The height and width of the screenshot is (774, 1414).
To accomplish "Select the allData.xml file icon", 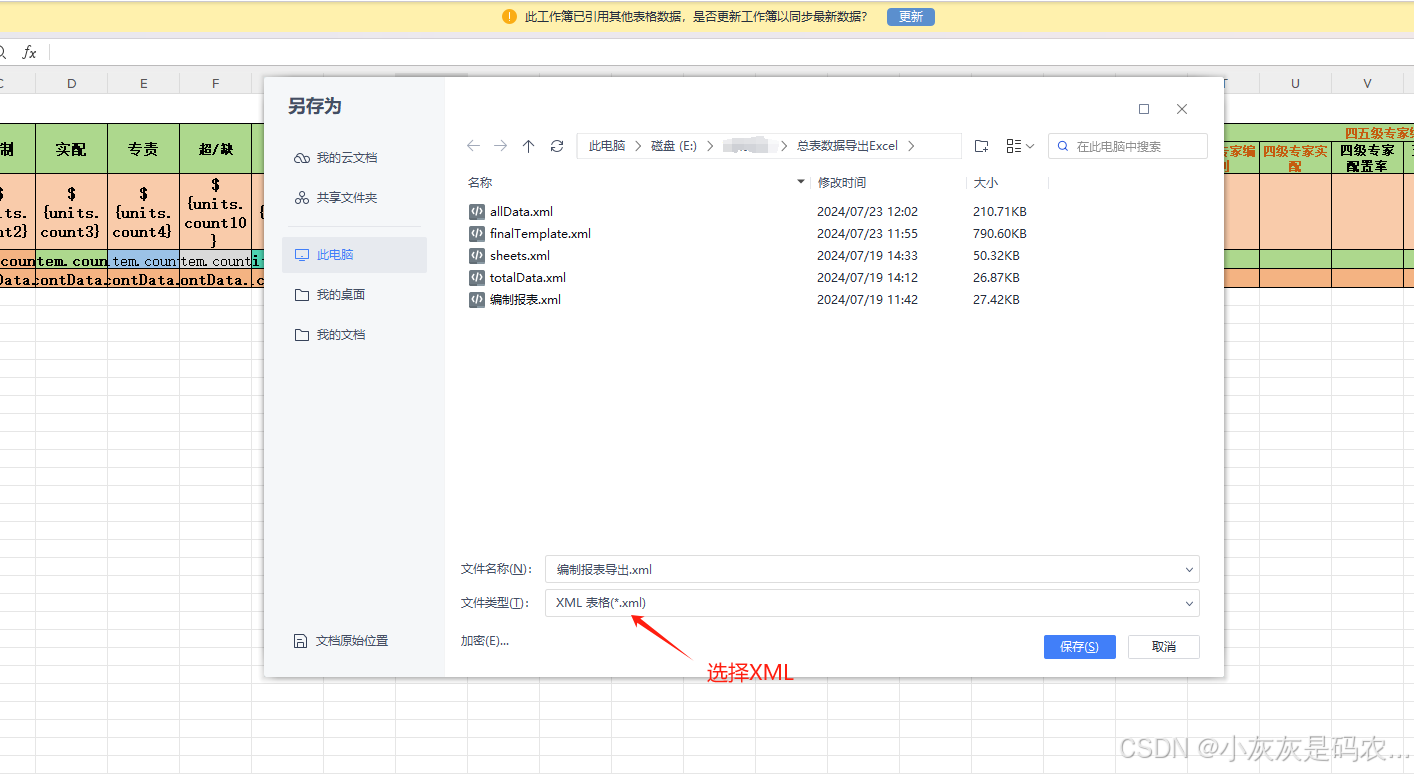I will point(477,212).
